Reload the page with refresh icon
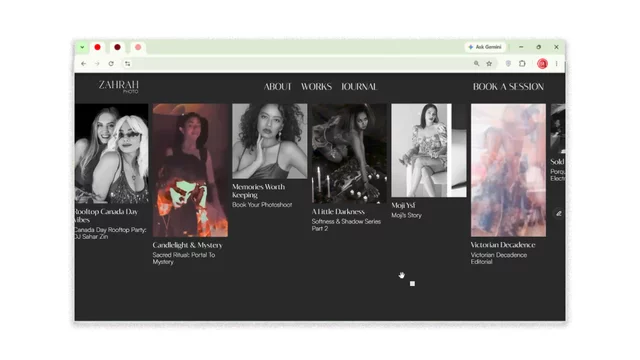This screenshot has width=640, height=360. click(x=111, y=64)
